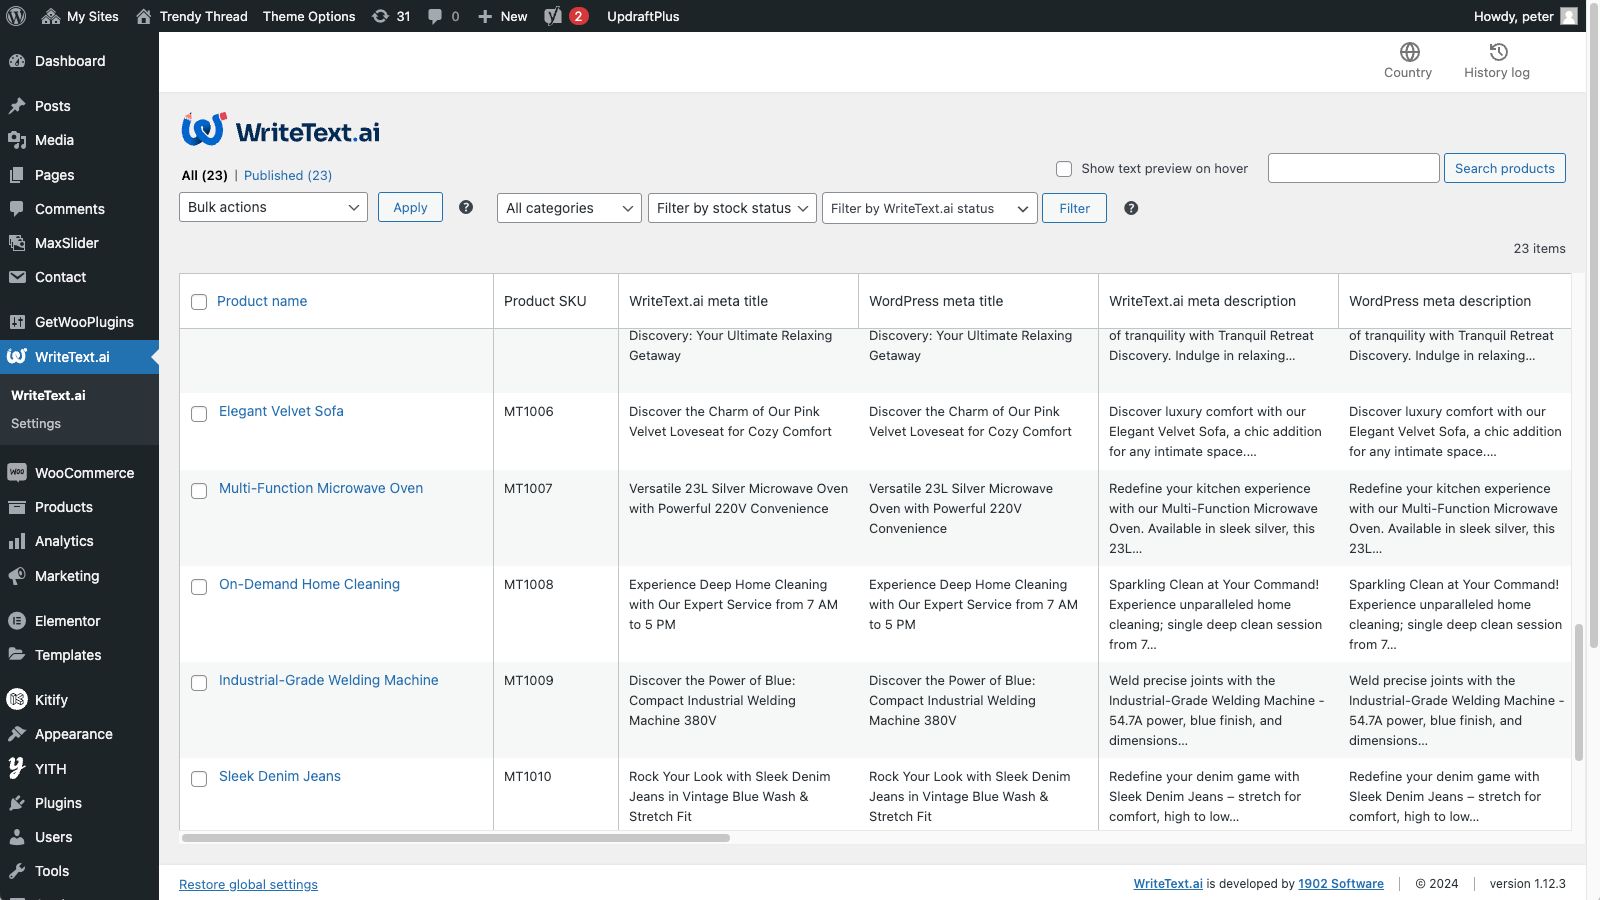Expand the All categories dropdown
1600x900 pixels.
pyautogui.click(x=569, y=208)
